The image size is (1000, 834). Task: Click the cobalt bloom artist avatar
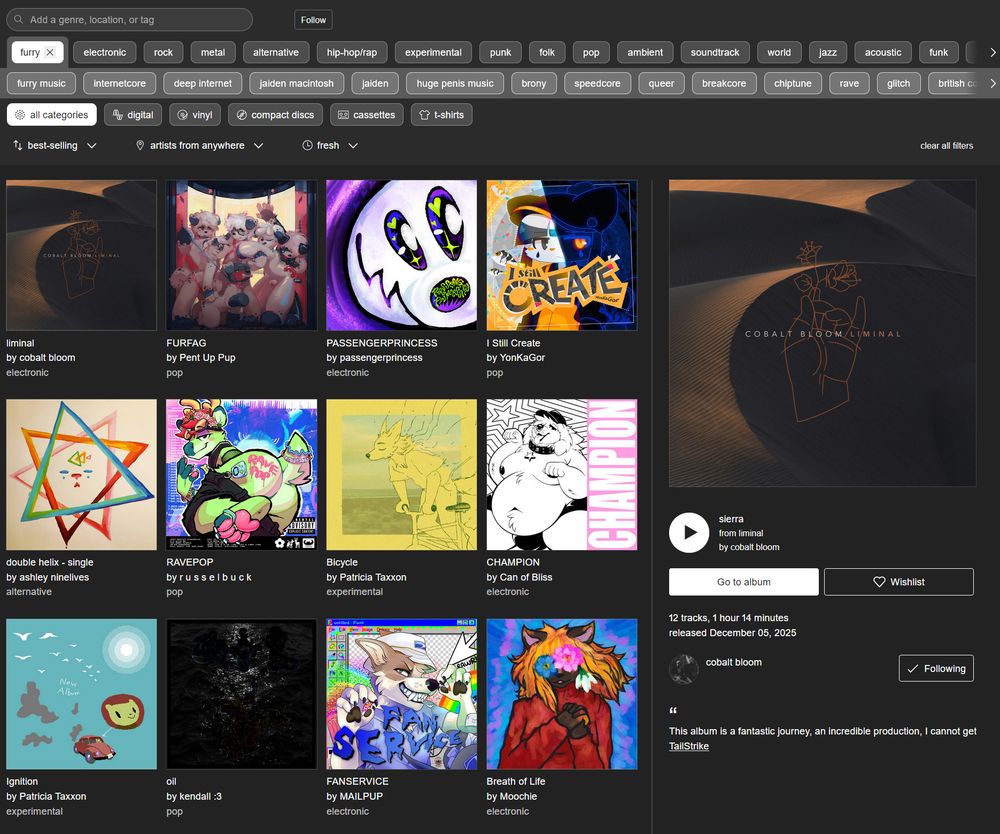(x=683, y=669)
